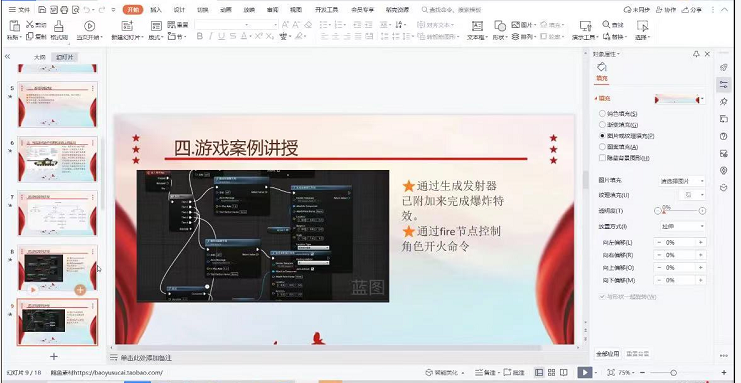The image size is (741, 383).
Task: Click the Presentation Tools icon in ribbon
Action: pos(586,26)
